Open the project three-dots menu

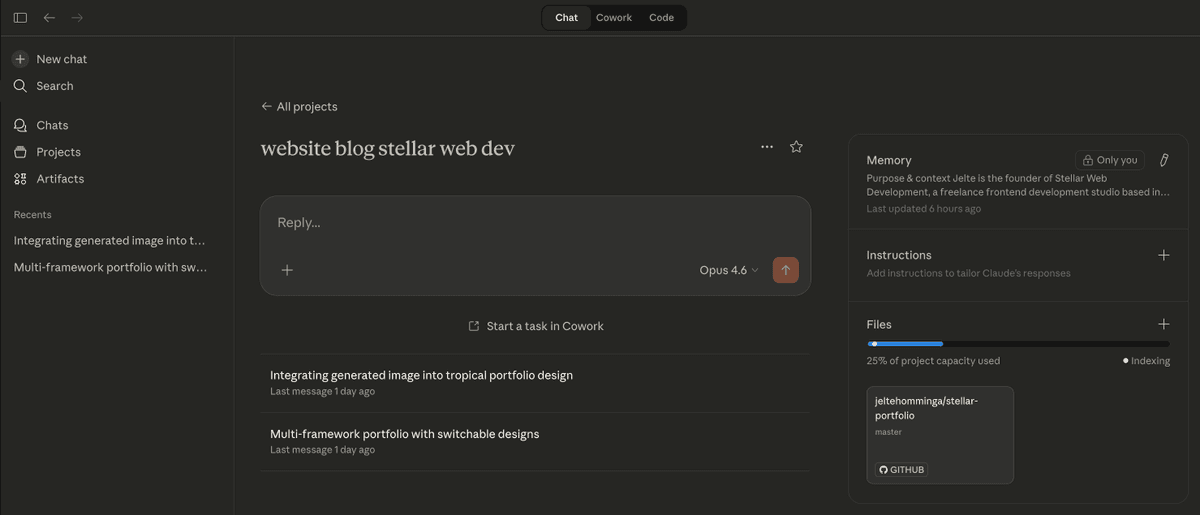coord(767,147)
